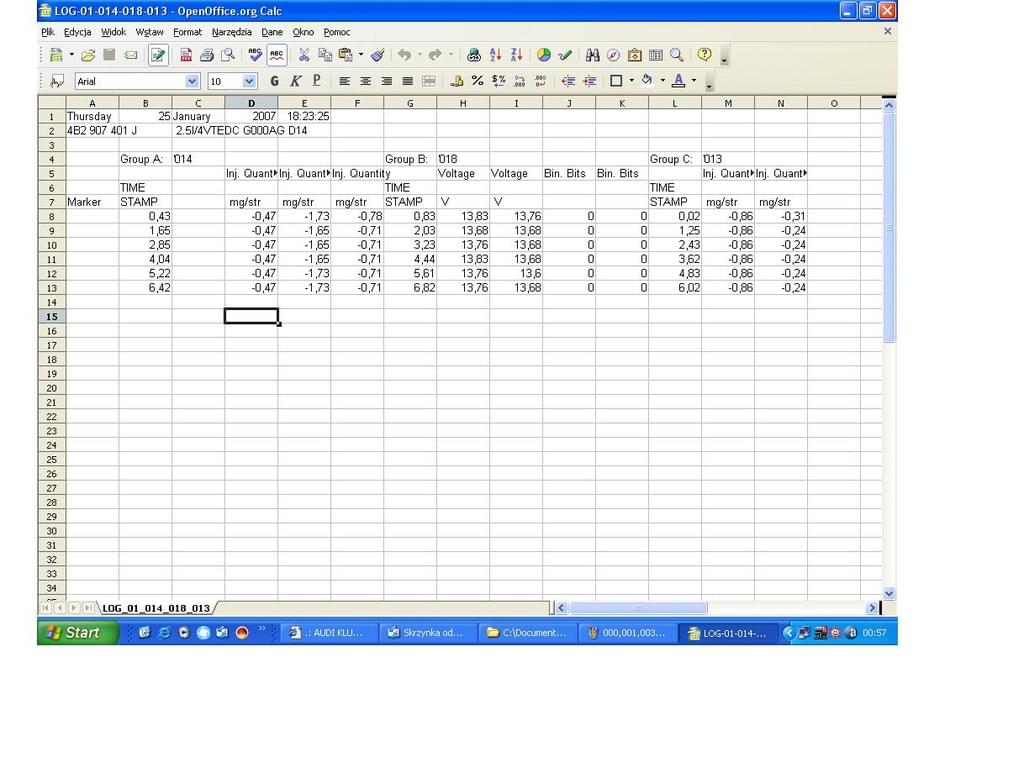Open the Edycja menu
This screenshot has height=757, width=1024.
[77, 32]
